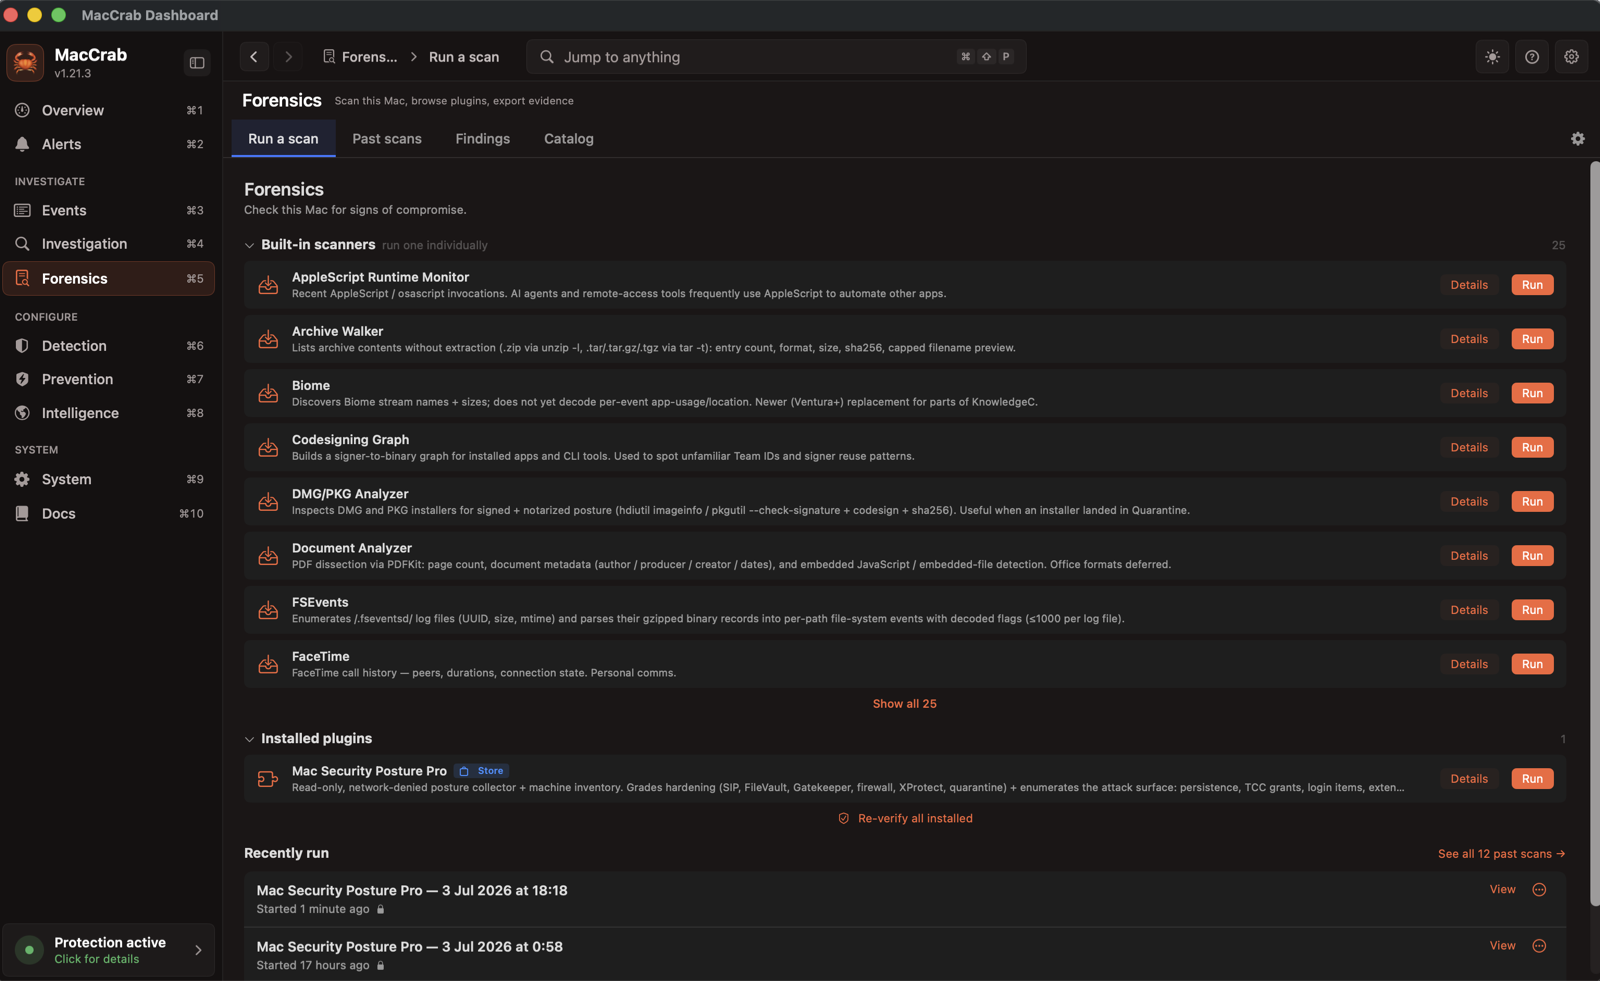View Details for Codesigning Graph
The image size is (1600, 981).
click(1469, 447)
